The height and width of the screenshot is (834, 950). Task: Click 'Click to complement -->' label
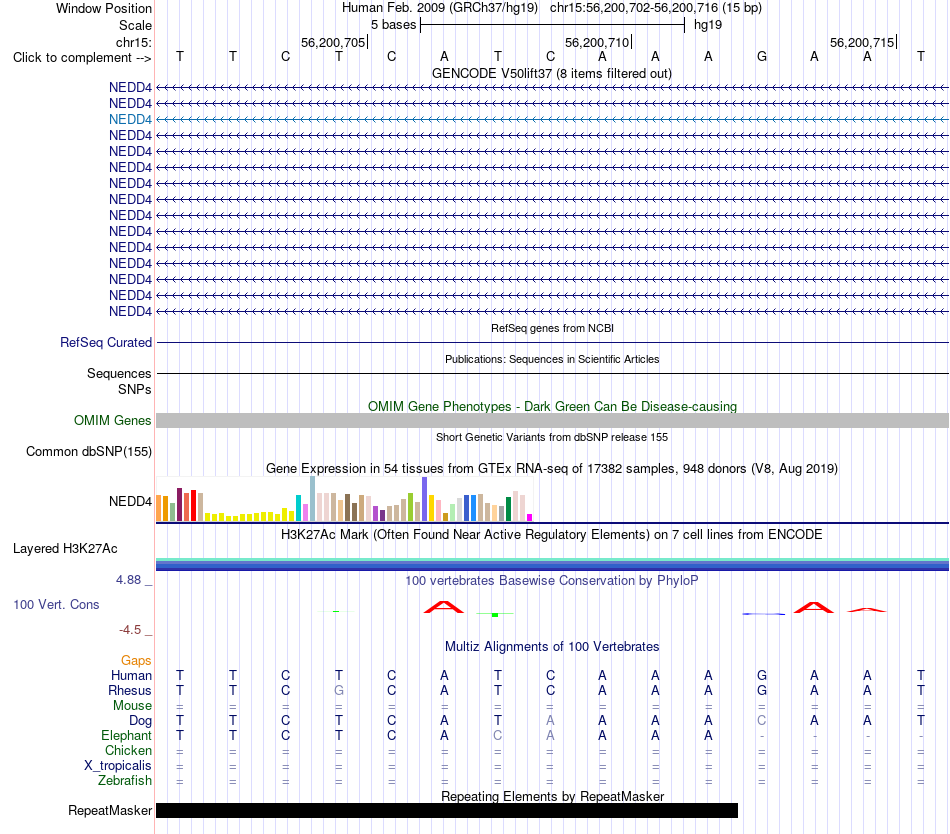tap(82, 58)
